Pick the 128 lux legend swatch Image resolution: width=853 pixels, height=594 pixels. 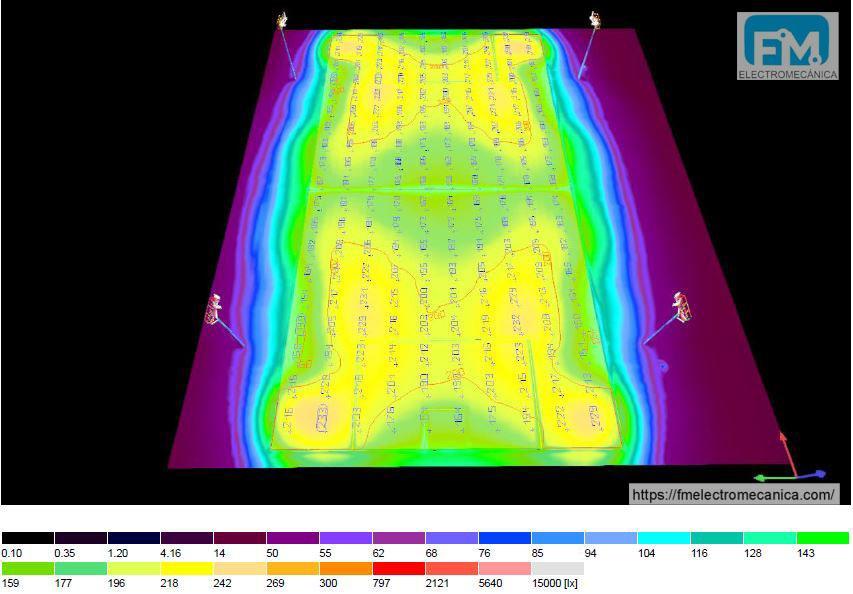(770, 538)
